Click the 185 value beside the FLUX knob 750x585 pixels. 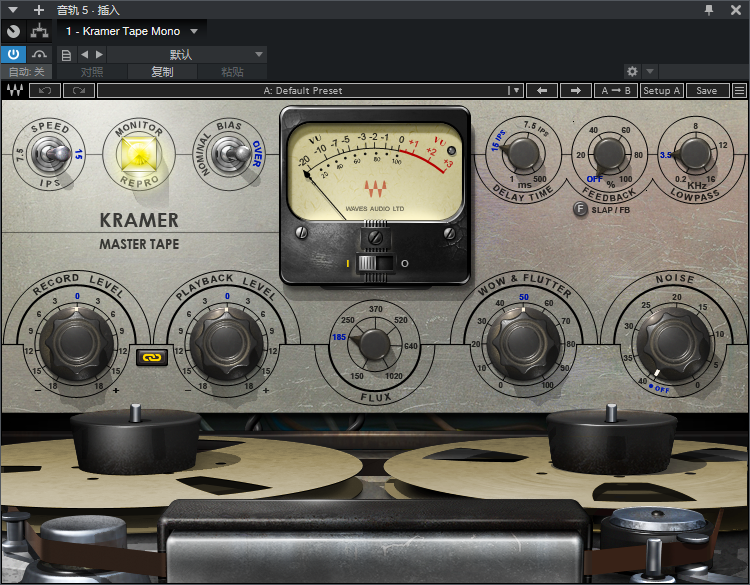[x=339, y=337]
